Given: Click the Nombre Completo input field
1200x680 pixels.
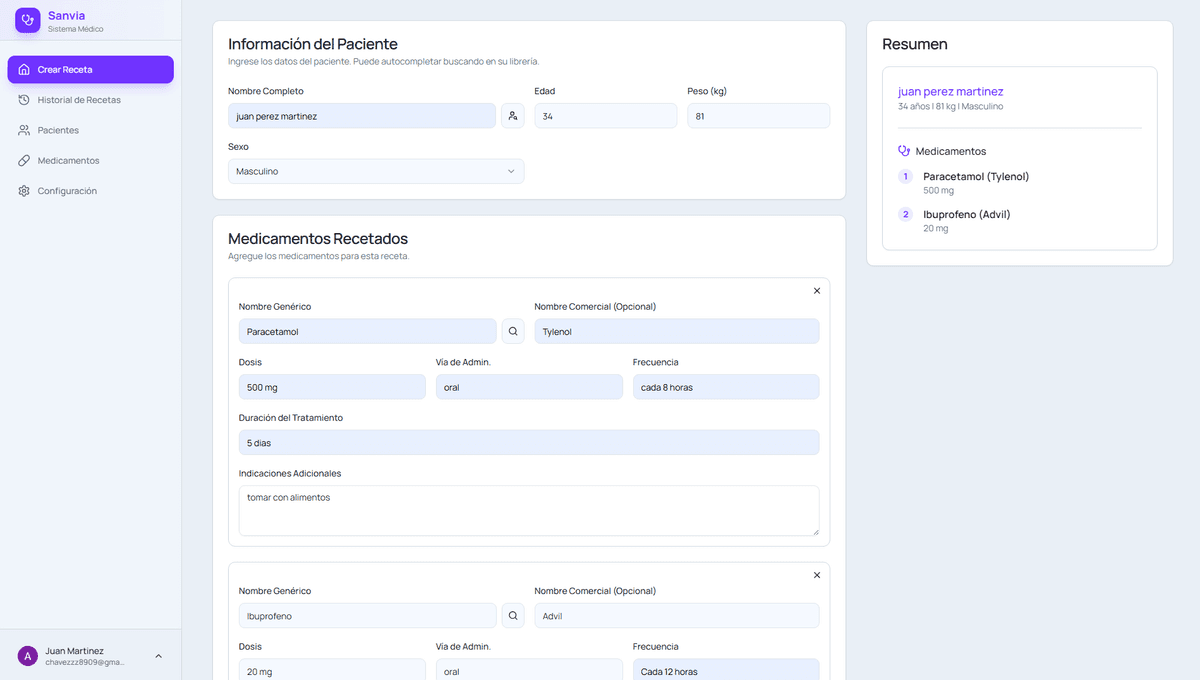Looking at the screenshot, I should point(361,116).
